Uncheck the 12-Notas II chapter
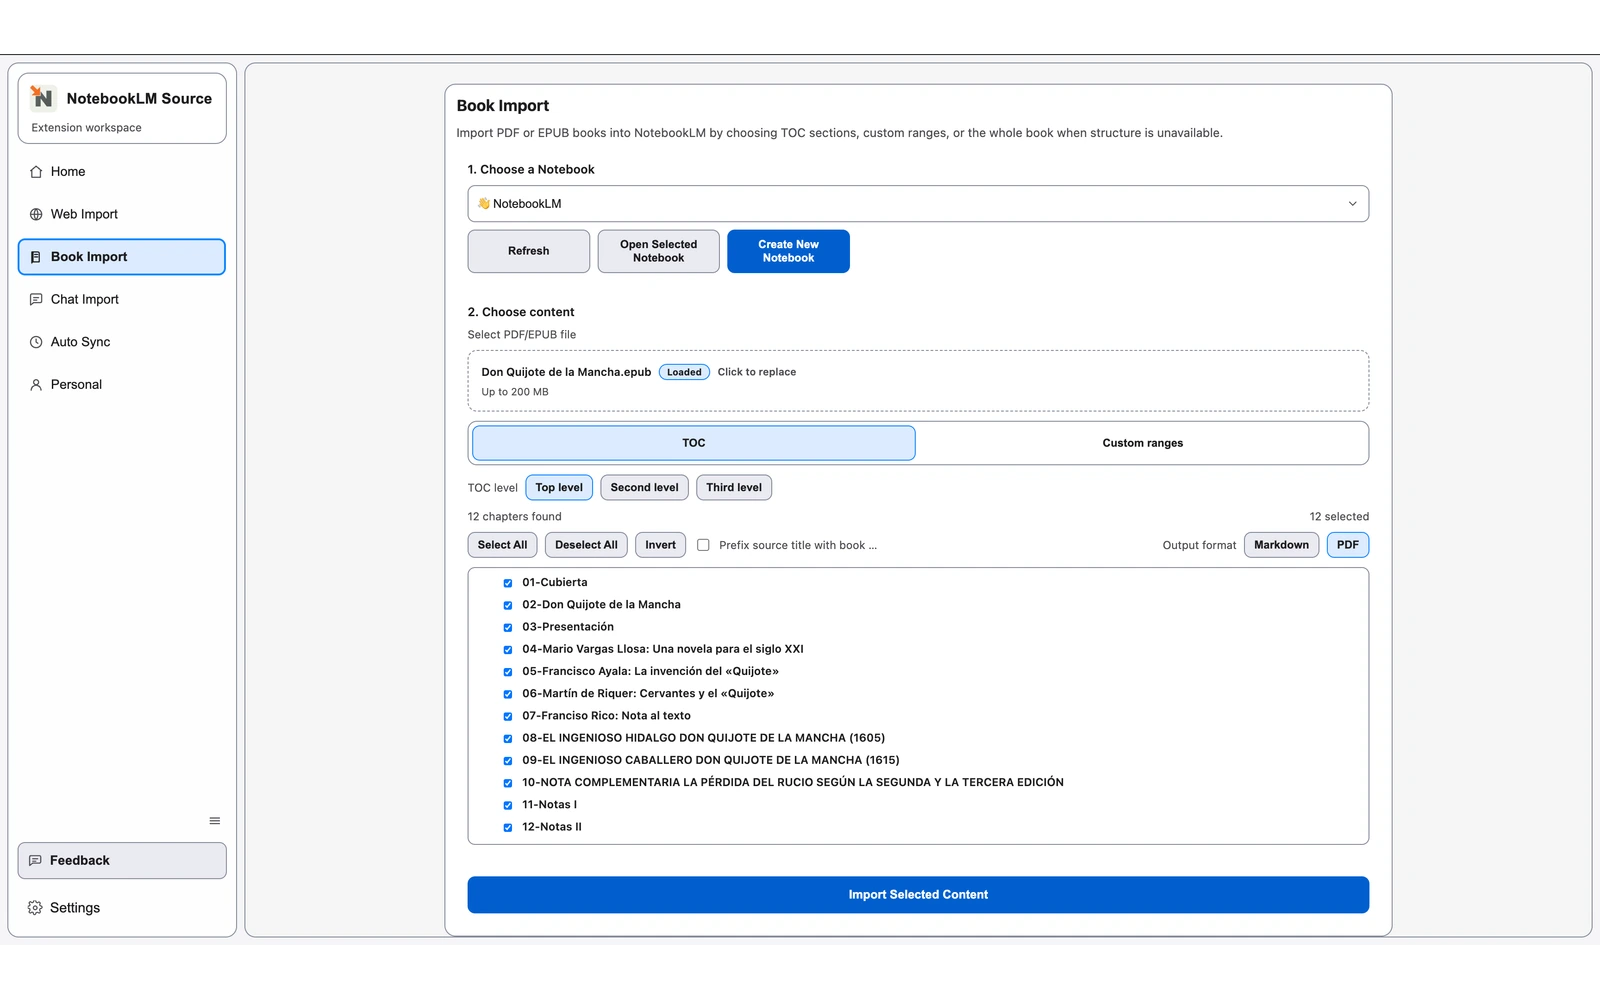 point(508,828)
